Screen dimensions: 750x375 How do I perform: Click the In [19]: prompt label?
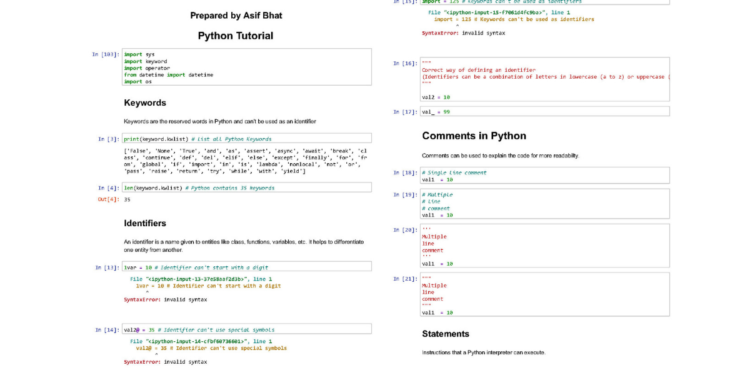pos(406,195)
